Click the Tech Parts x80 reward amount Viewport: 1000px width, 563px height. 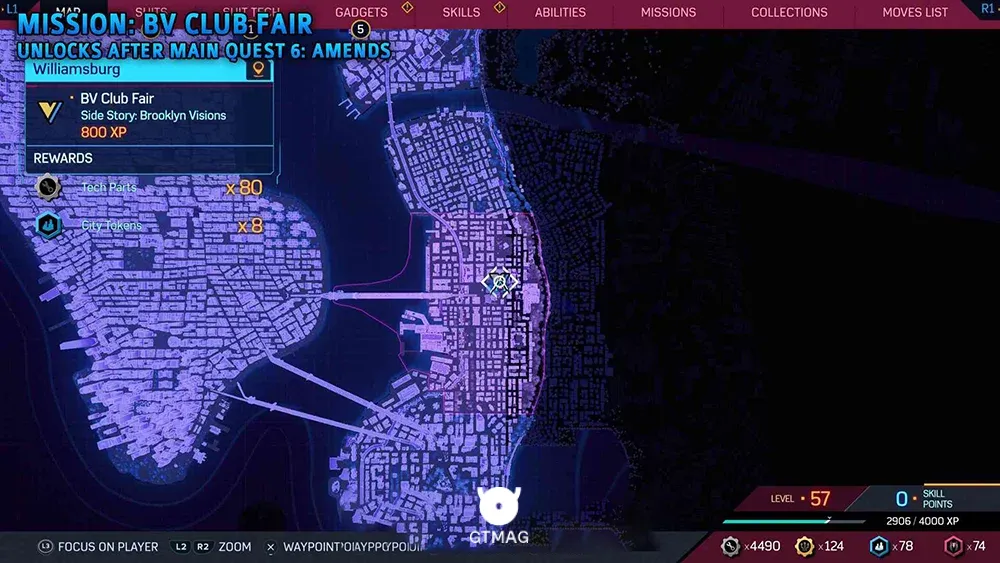[x=244, y=187]
